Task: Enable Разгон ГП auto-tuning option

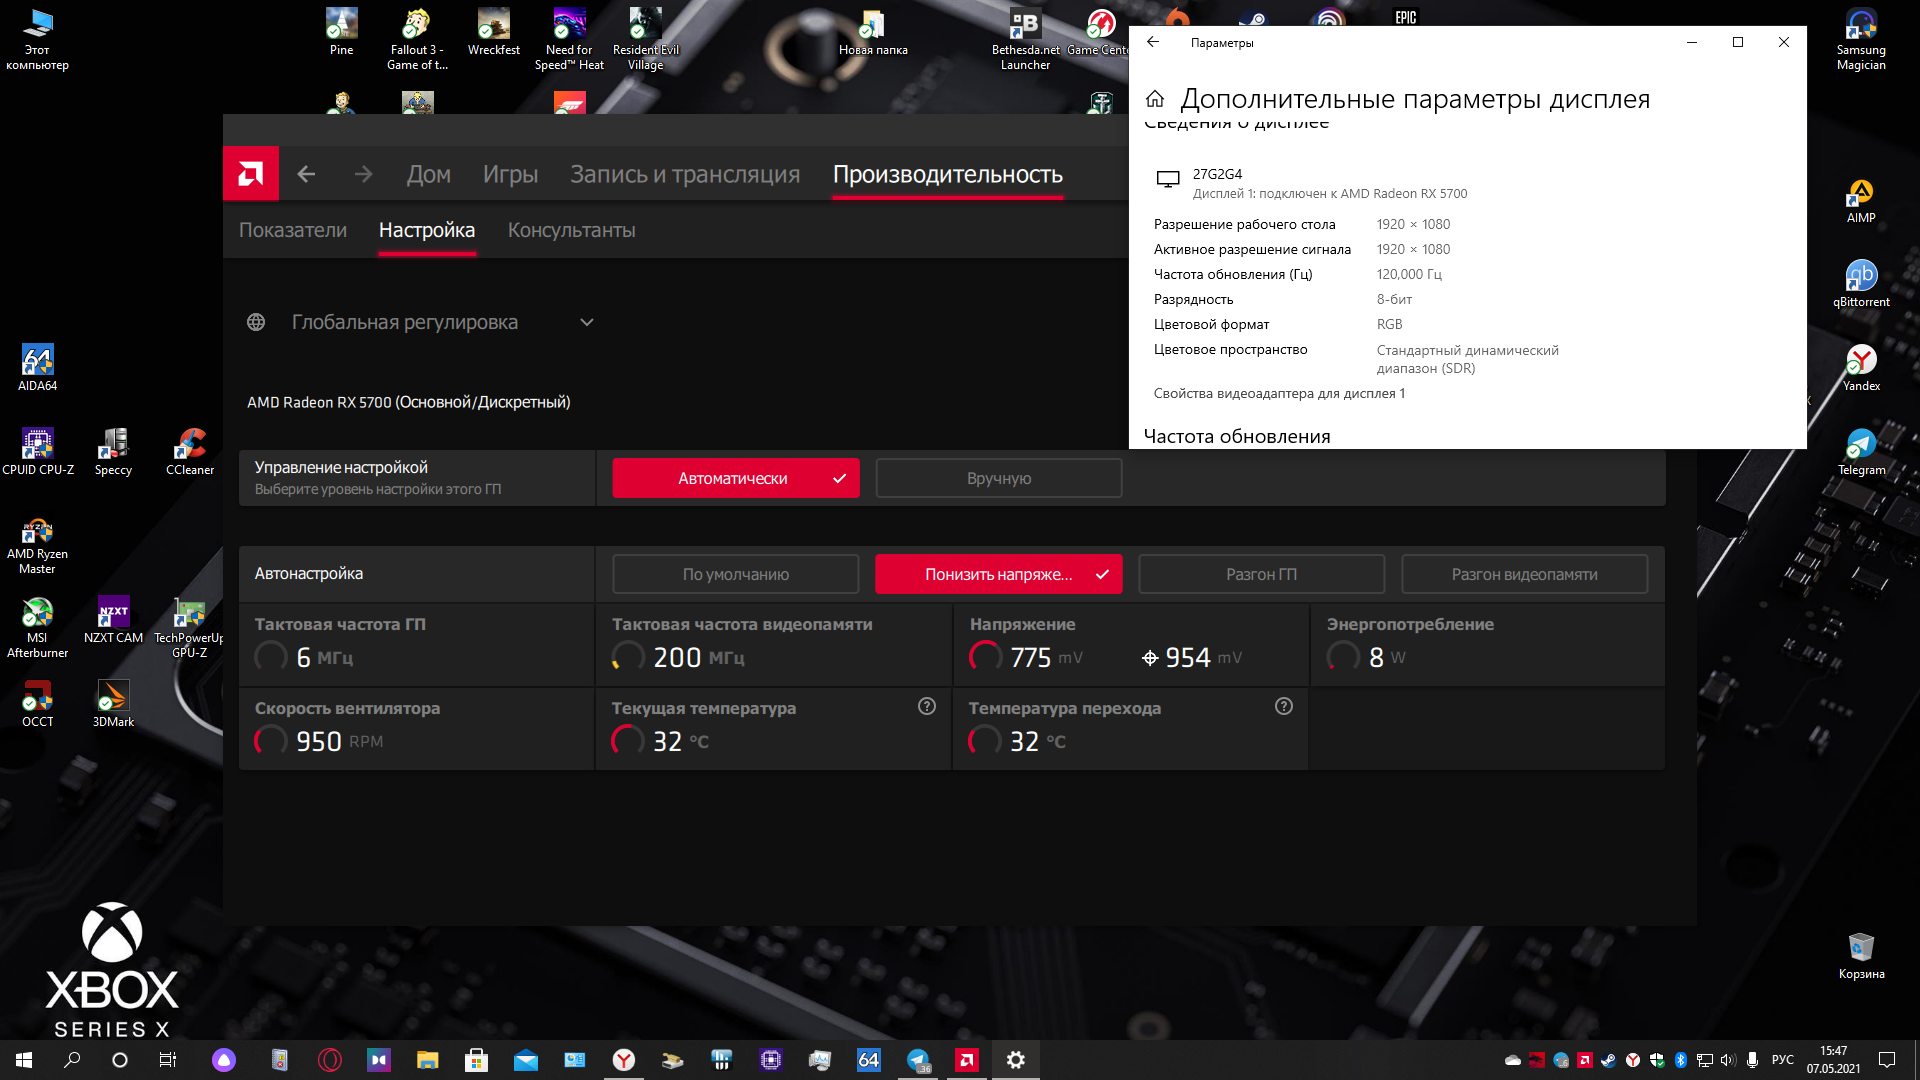Action: (x=1261, y=574)
